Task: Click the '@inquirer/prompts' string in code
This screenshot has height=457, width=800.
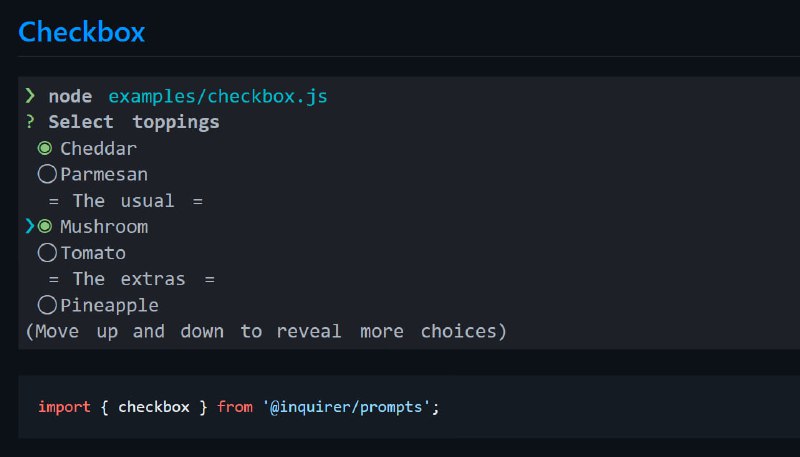Action: click(x=346, y=407)
